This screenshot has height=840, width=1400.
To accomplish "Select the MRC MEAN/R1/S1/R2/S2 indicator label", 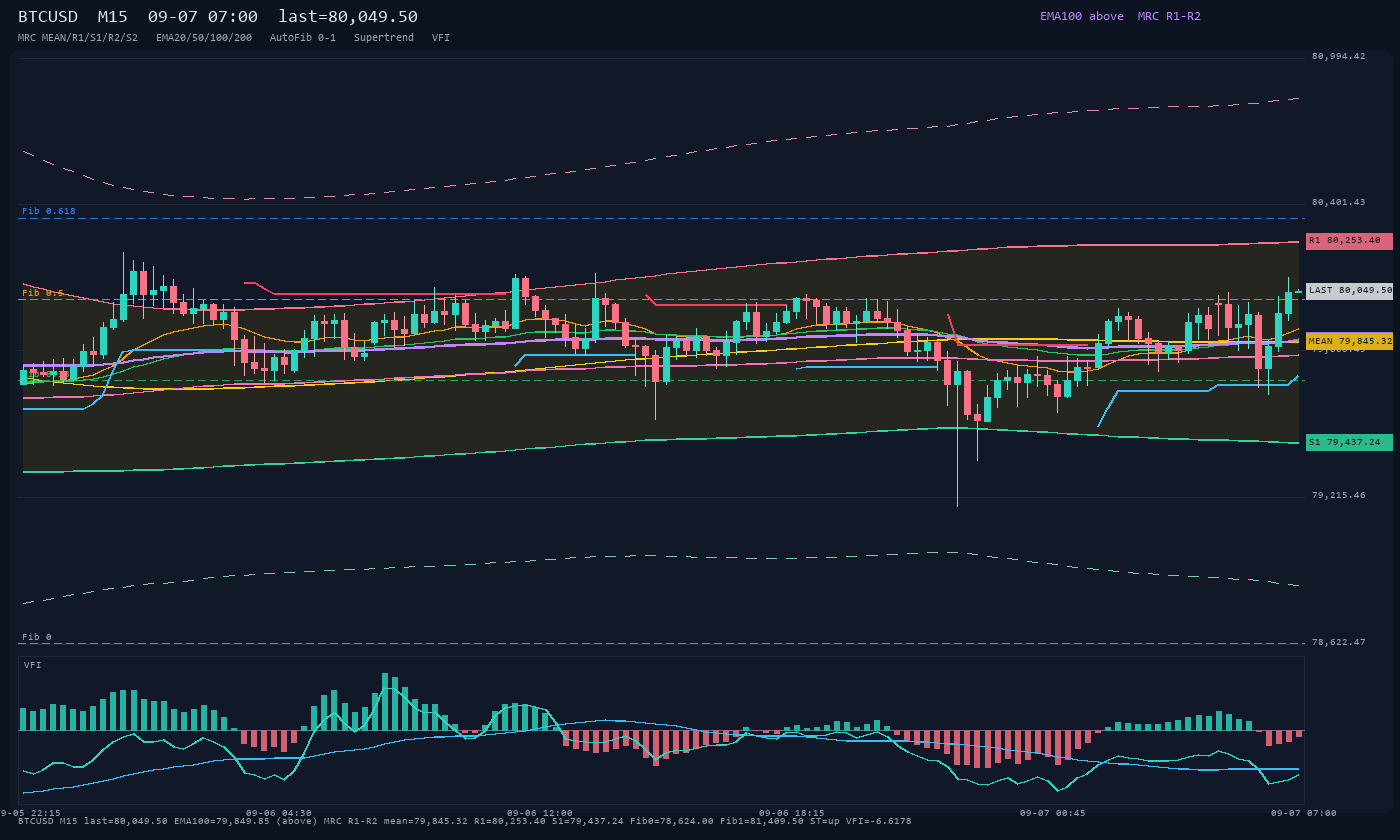I will (78, 37).
